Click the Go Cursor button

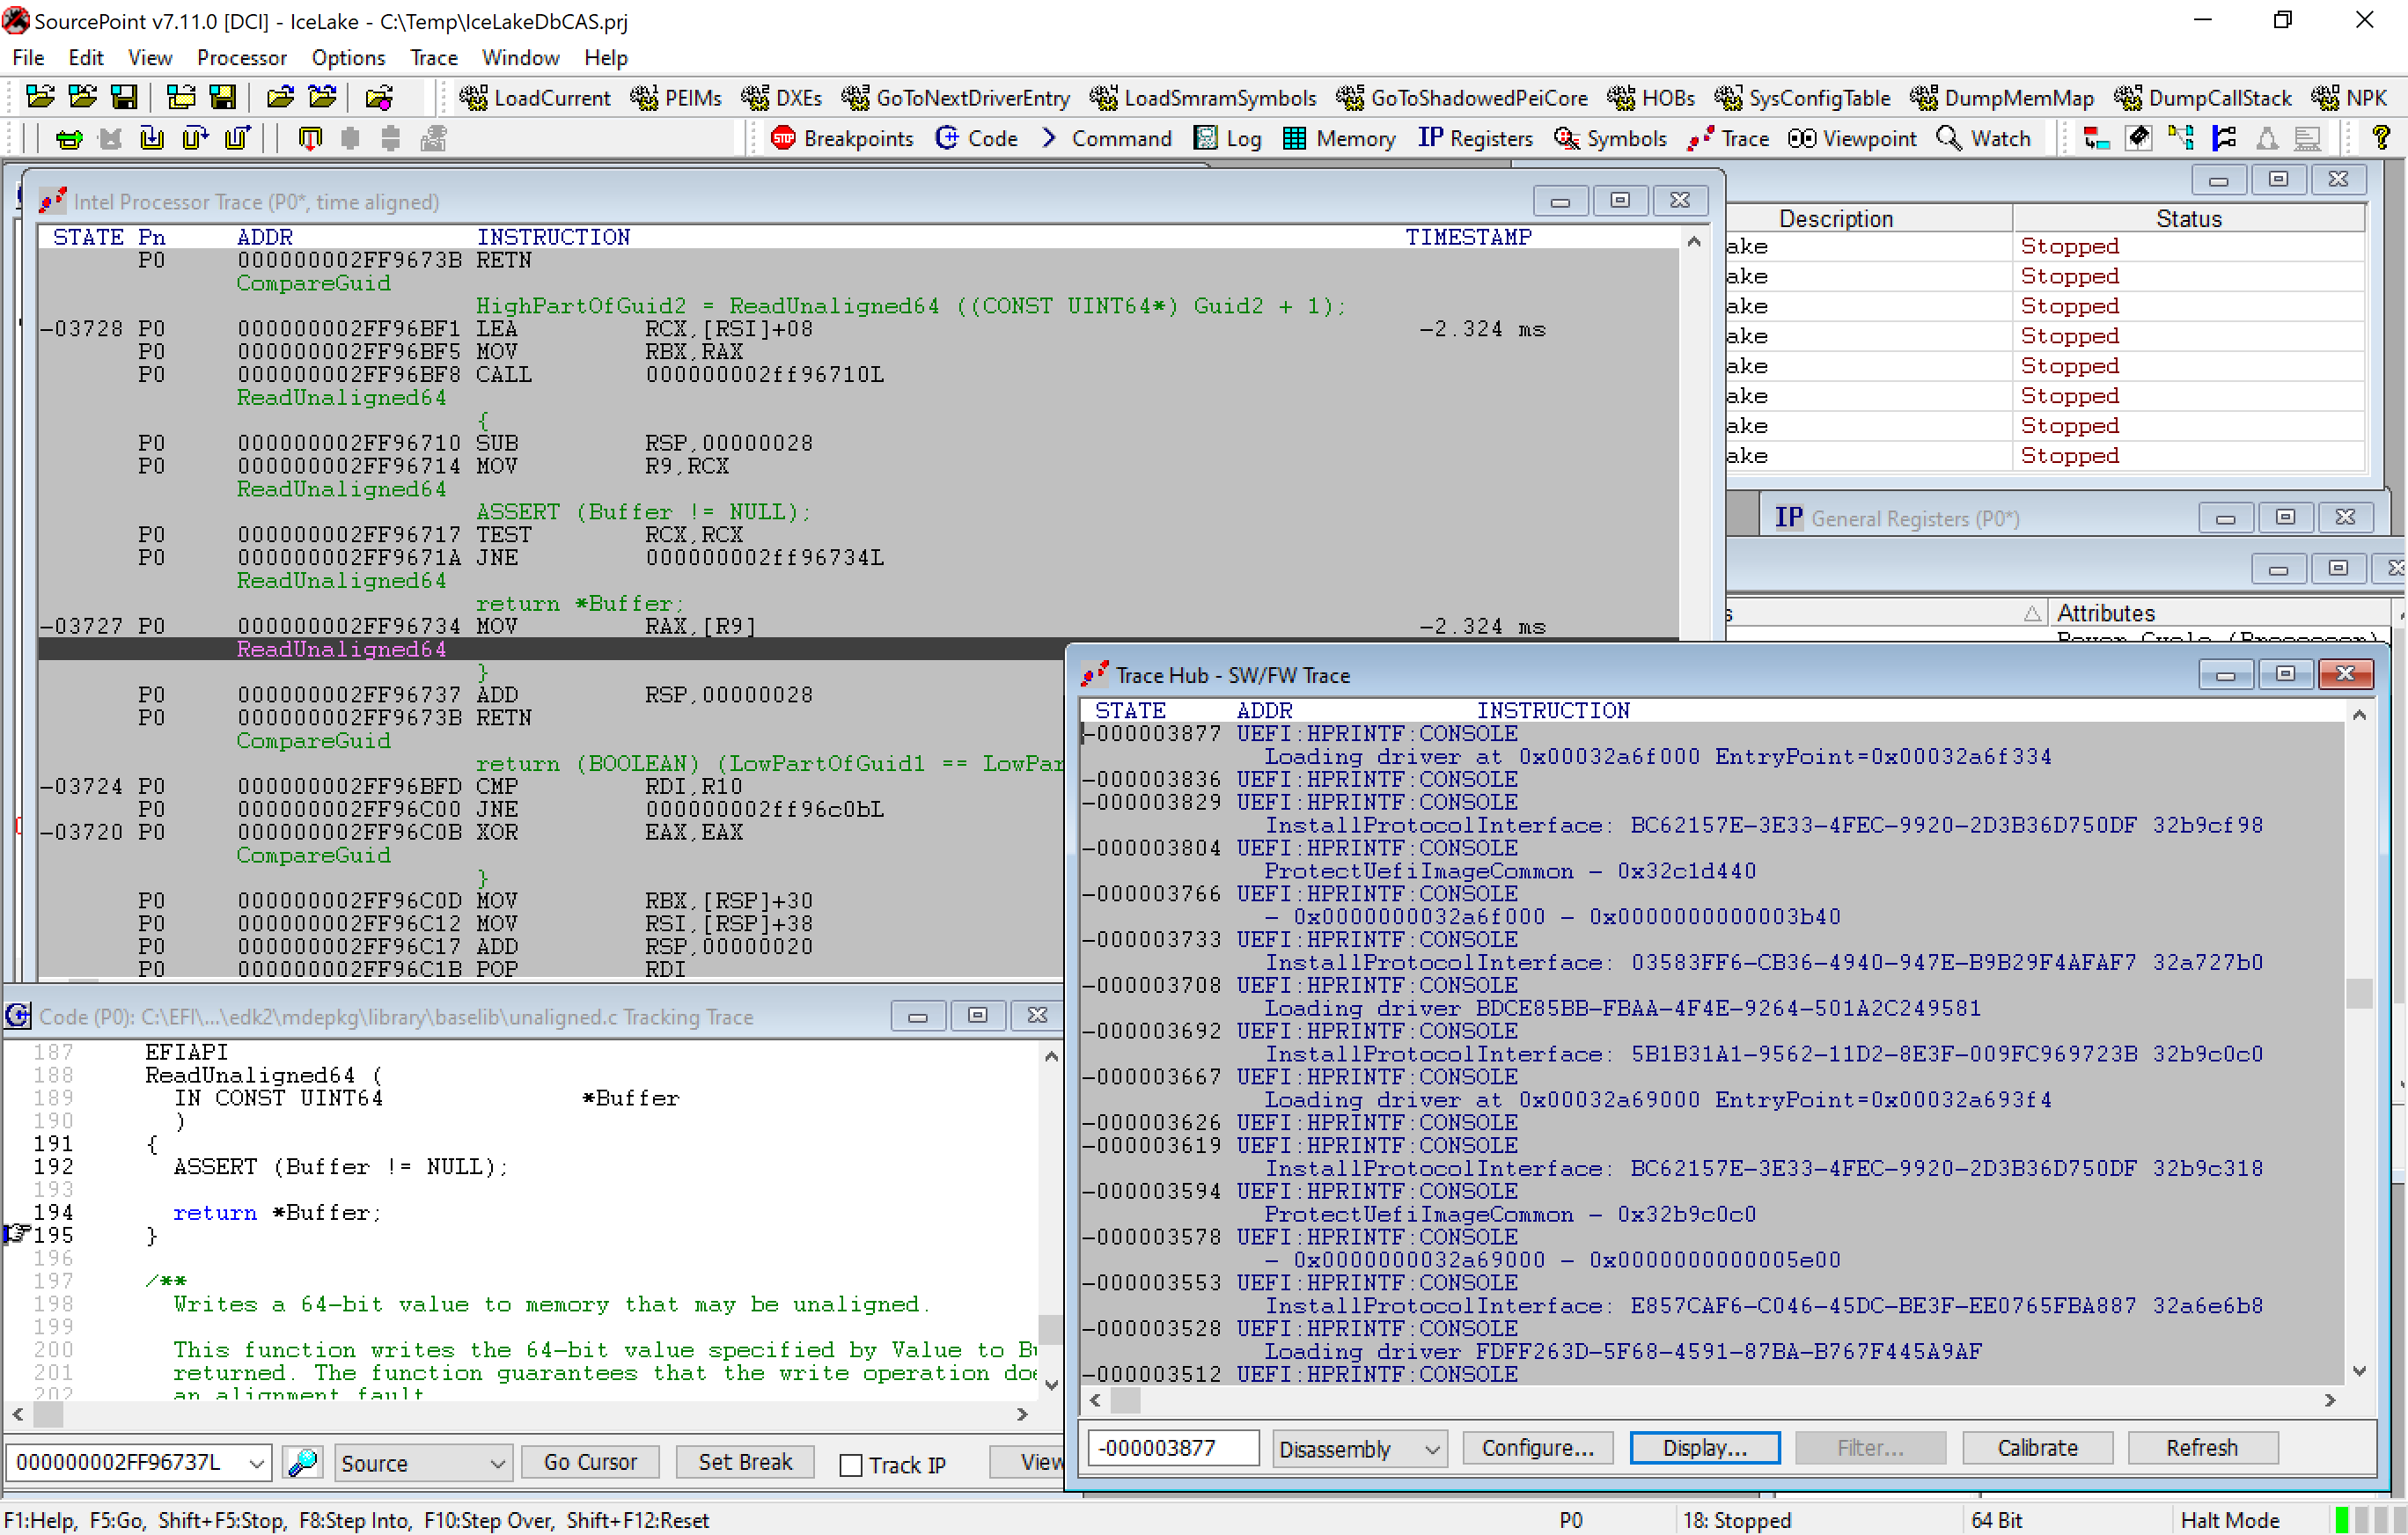click(x=590, y=1462)
